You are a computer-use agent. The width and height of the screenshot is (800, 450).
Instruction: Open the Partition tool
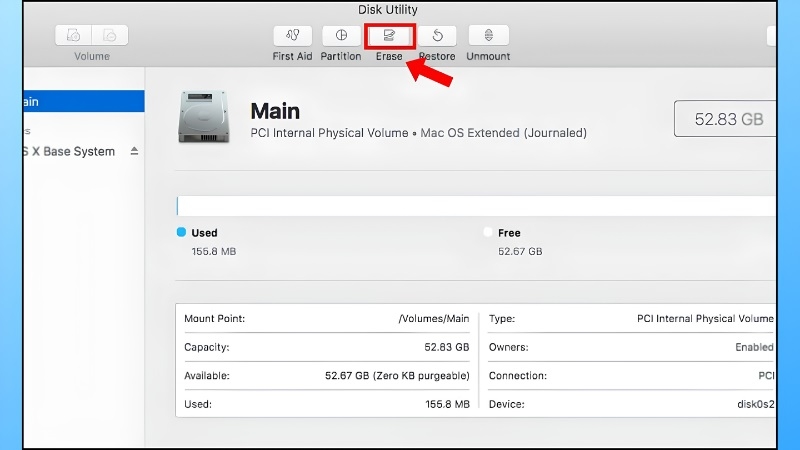tap(341, 35)
